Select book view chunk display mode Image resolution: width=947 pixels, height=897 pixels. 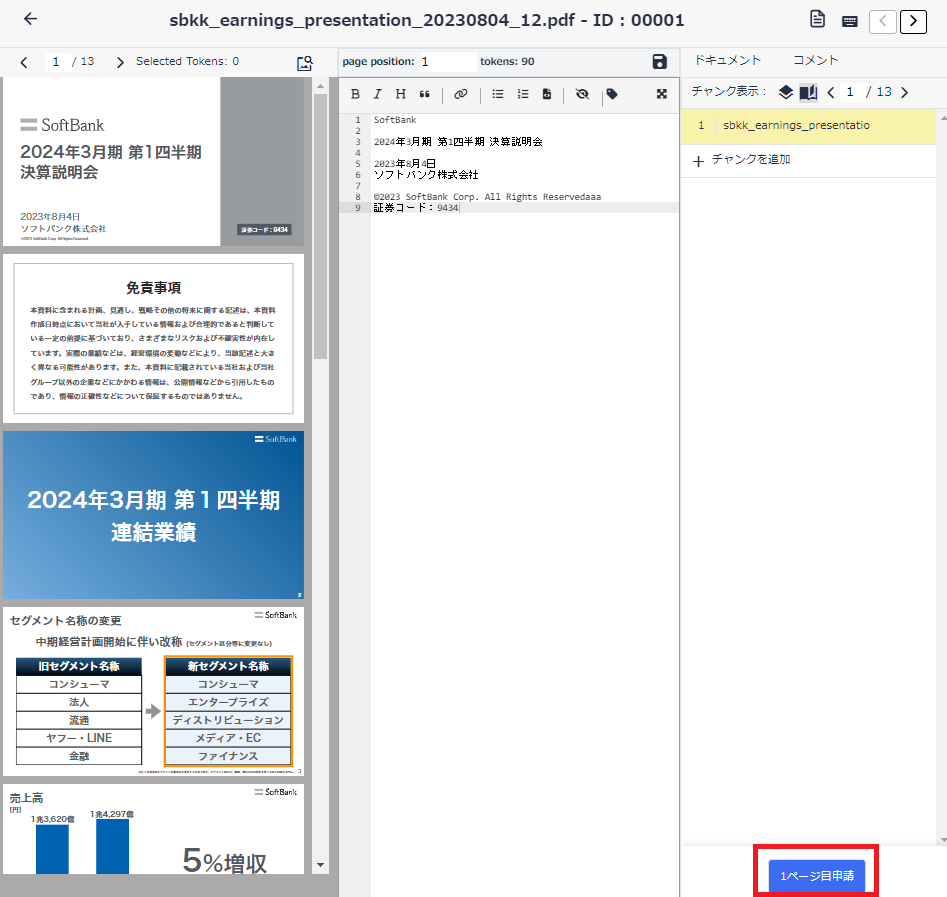point(808,92)
